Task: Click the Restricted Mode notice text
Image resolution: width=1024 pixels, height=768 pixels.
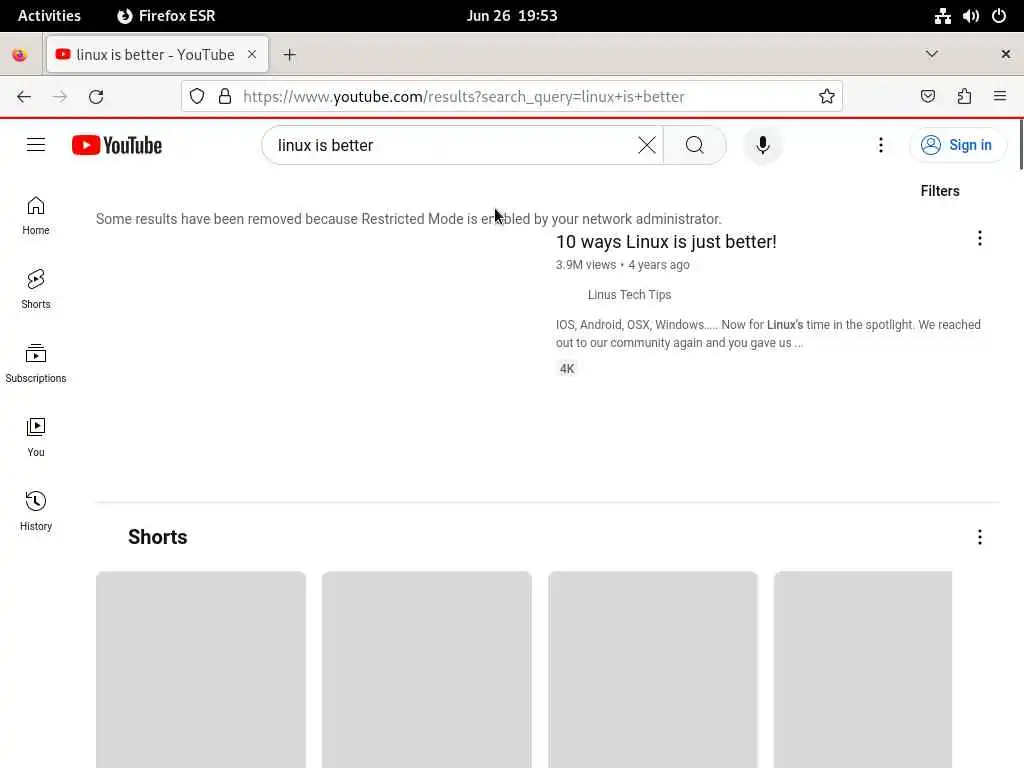Action: click(409, 219)
